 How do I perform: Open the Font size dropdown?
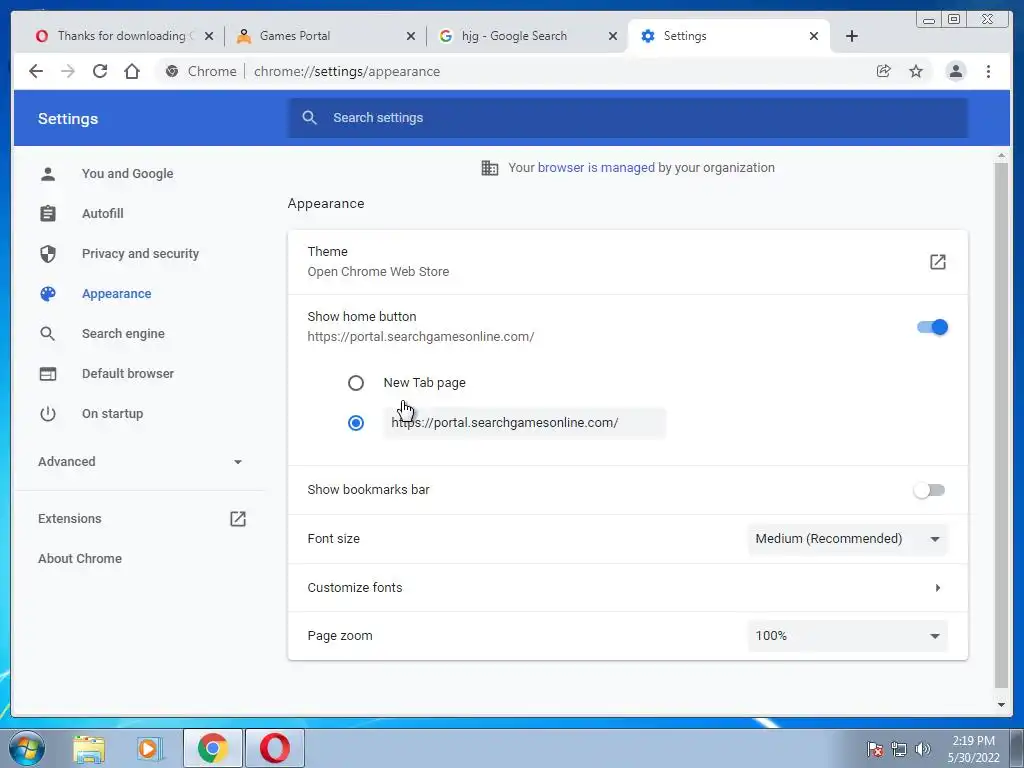click(x=847, y=539)
